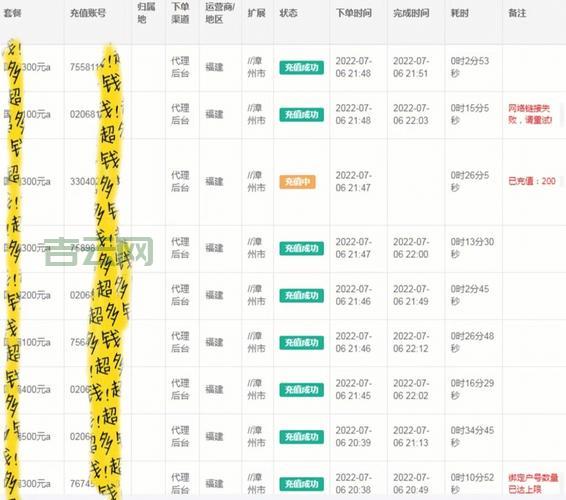Click order time in the 充值中 row

353,181
